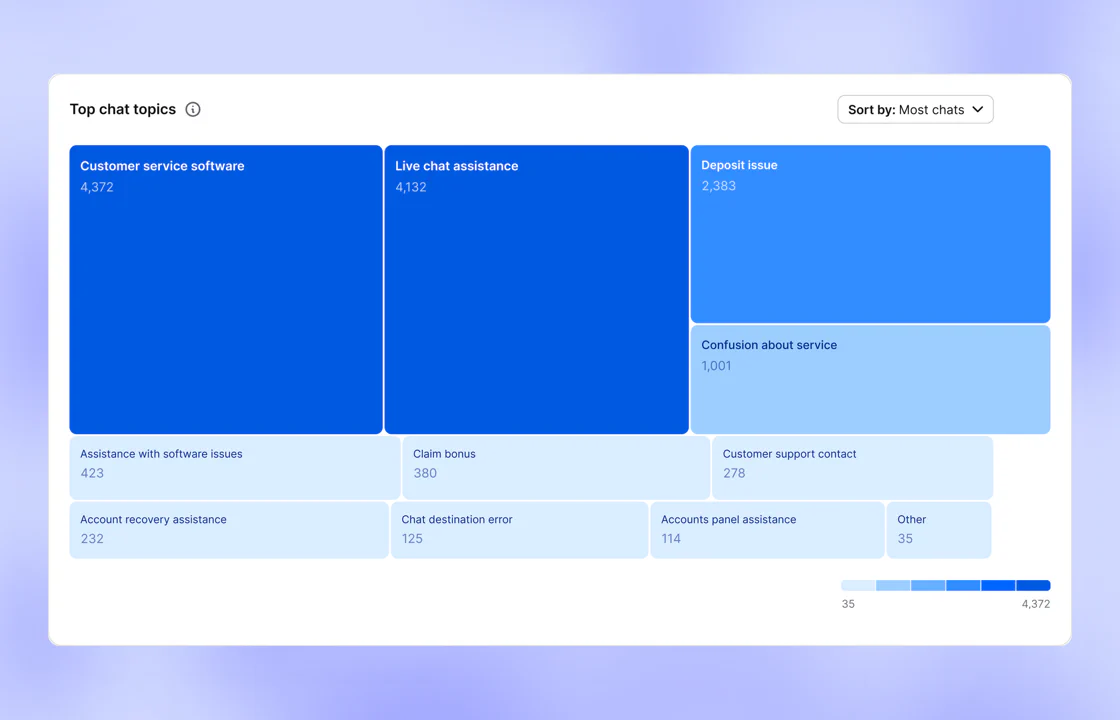Select the Live chat assistance tile
1120x720 pixels.
pyautogui.click(x=536, y=289)
